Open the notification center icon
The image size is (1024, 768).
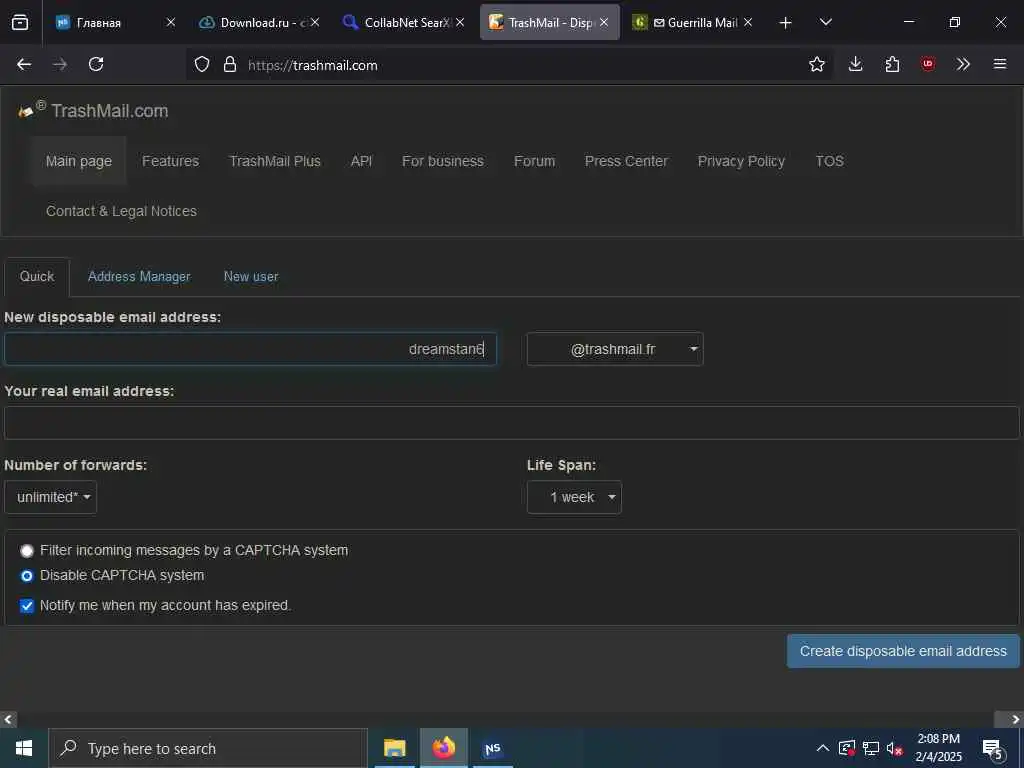pyautogui.click(x=993, y=750)
